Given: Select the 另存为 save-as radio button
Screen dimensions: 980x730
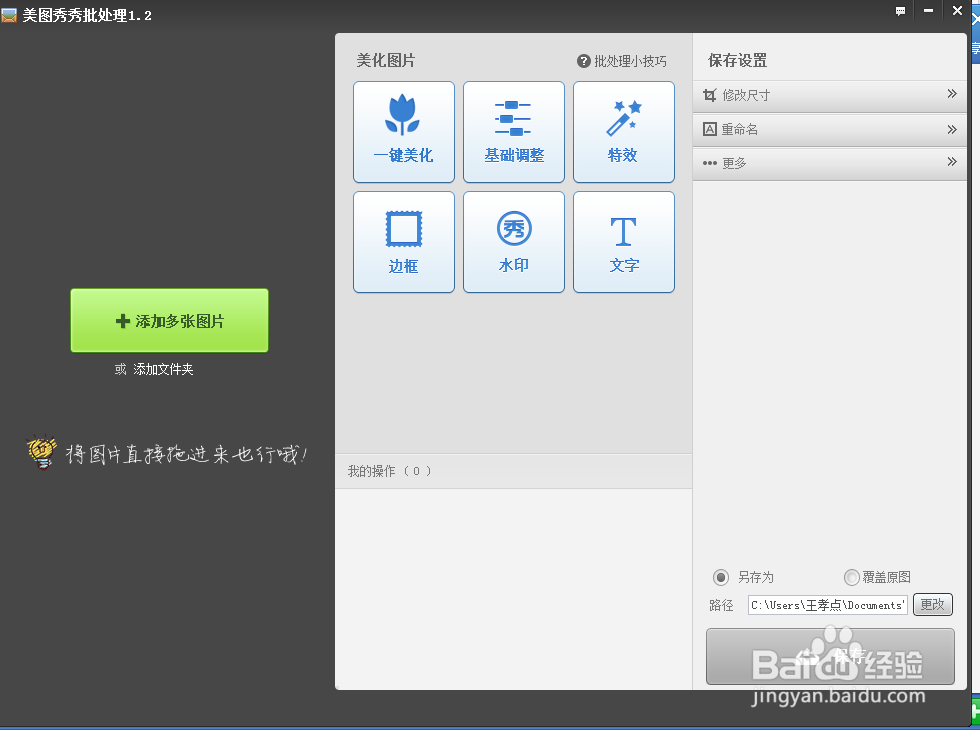Looking at the screenshot, I should tap(721, 577).
